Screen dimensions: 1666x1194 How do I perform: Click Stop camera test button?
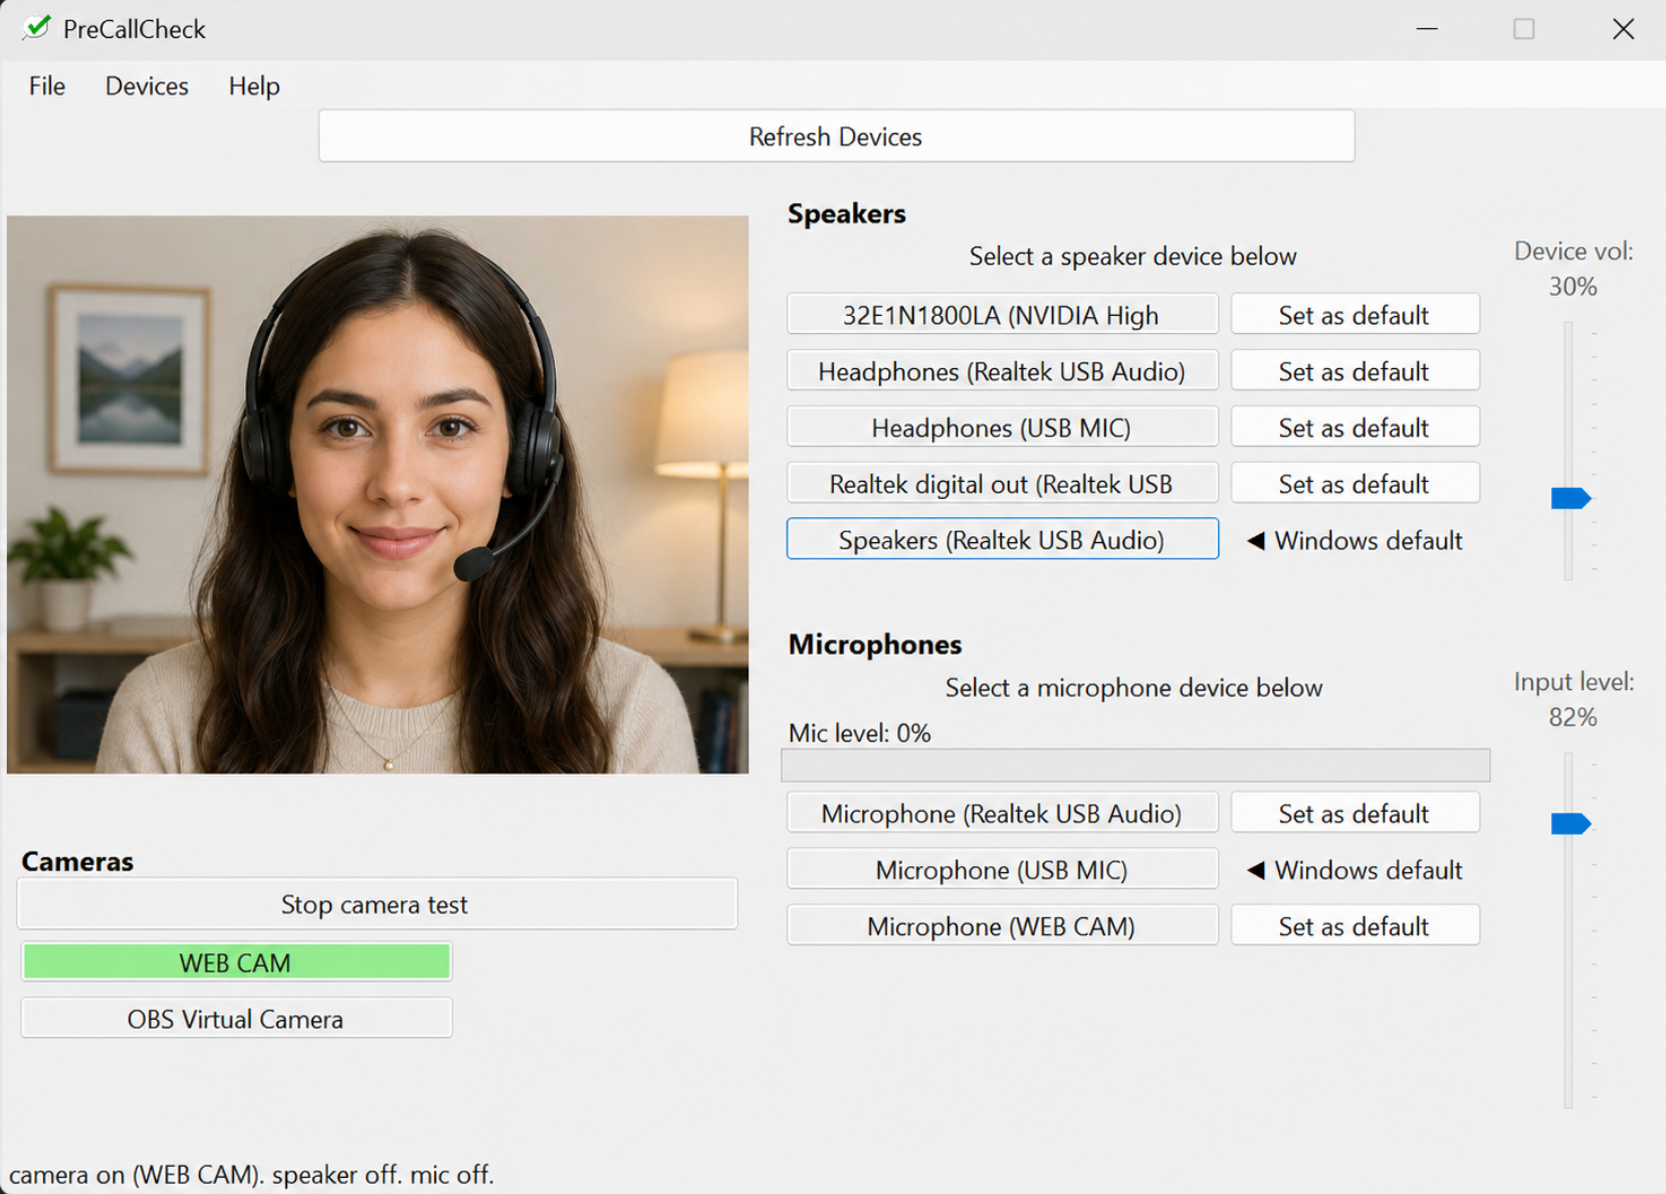377,904
